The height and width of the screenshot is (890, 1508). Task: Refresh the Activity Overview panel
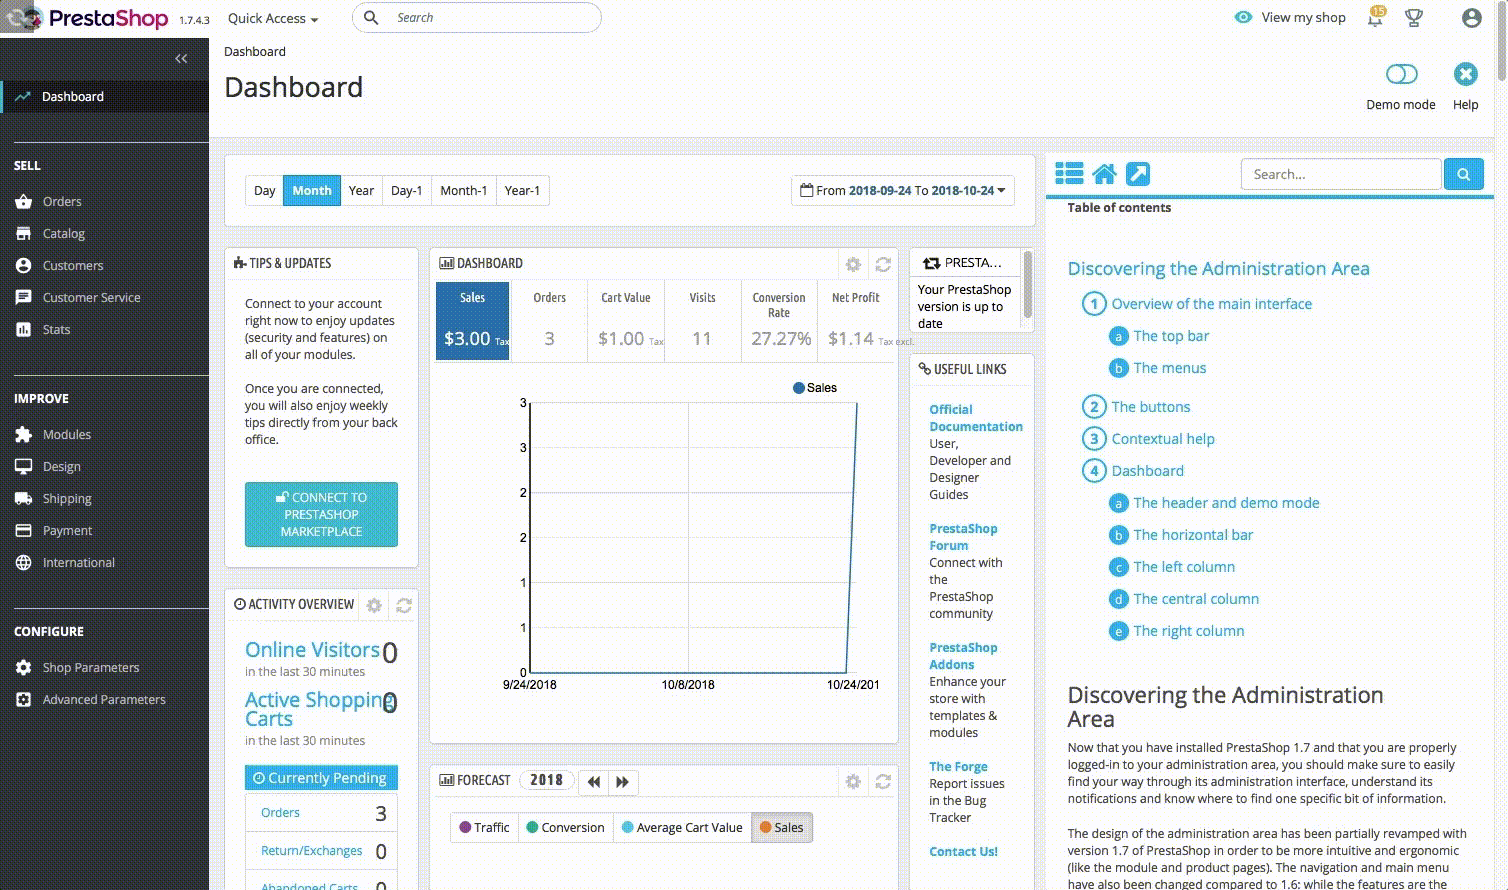404,605
